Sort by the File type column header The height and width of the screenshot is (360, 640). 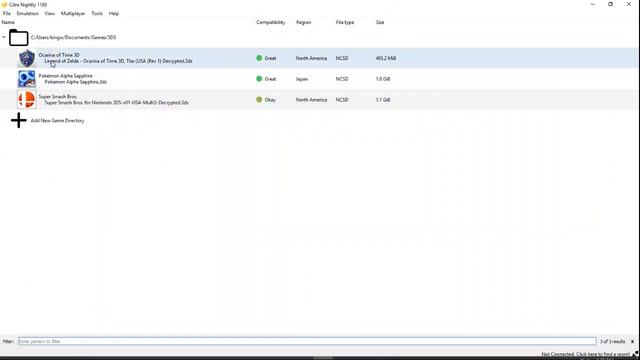click(345, 22)
